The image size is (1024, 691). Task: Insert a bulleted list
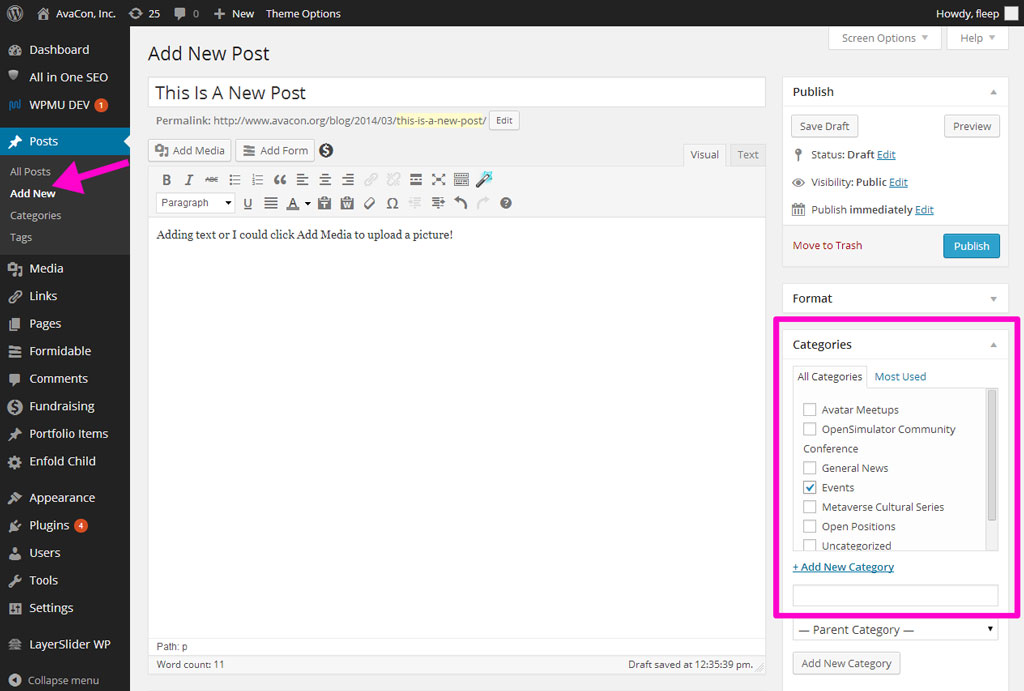[235, 180]
